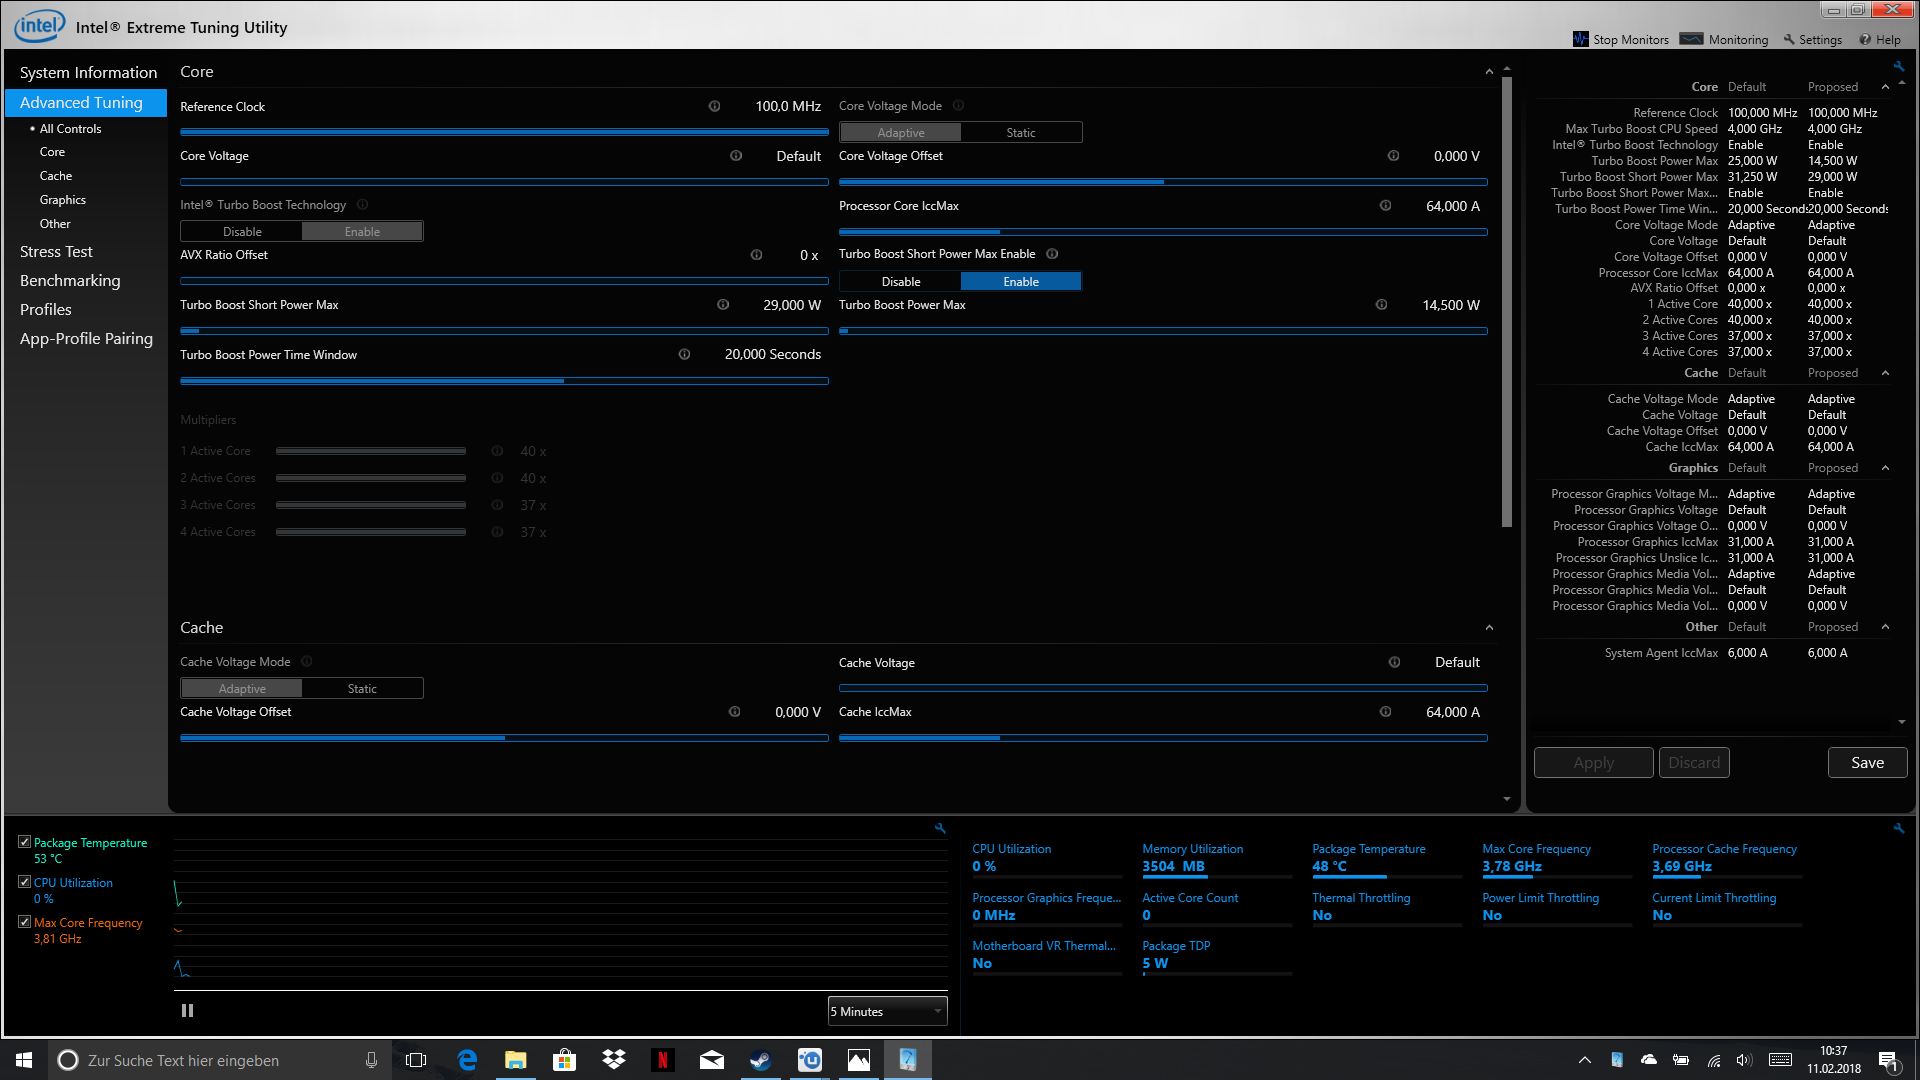Click Turbo Boost Power Time Window slider
Viewport: 1920px width, 1080px height.
click(x=504, y=381)
